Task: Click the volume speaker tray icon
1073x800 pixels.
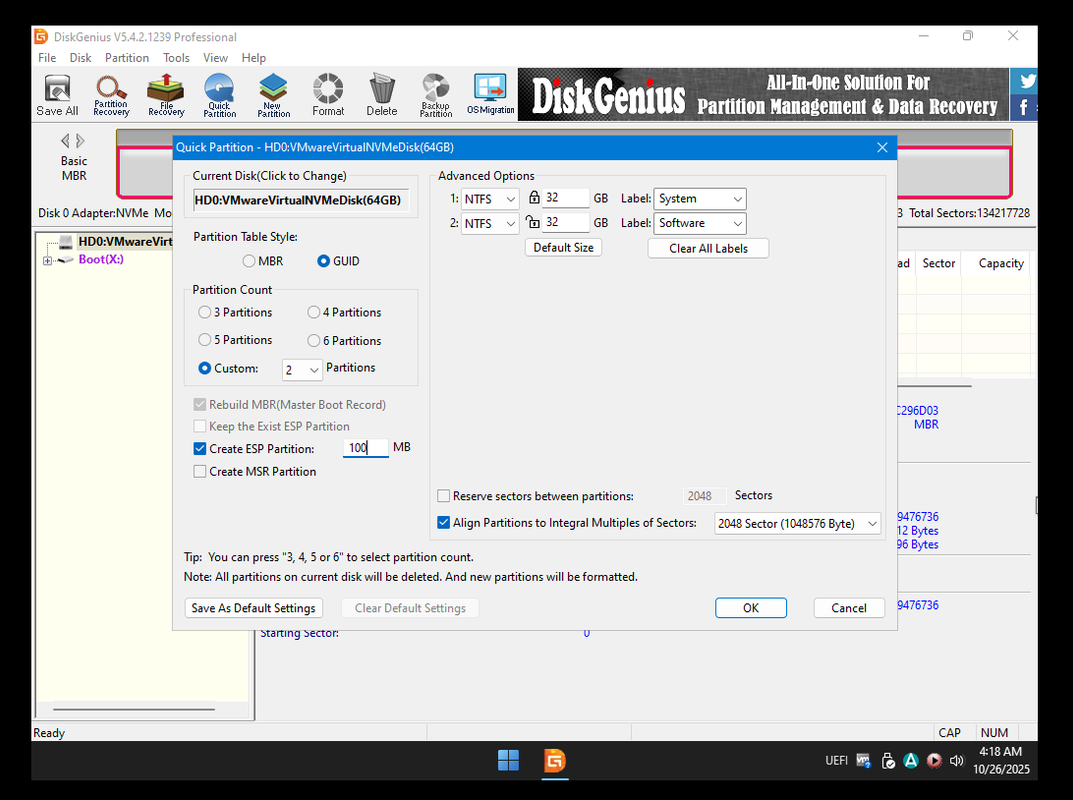Action: [957, 761]
